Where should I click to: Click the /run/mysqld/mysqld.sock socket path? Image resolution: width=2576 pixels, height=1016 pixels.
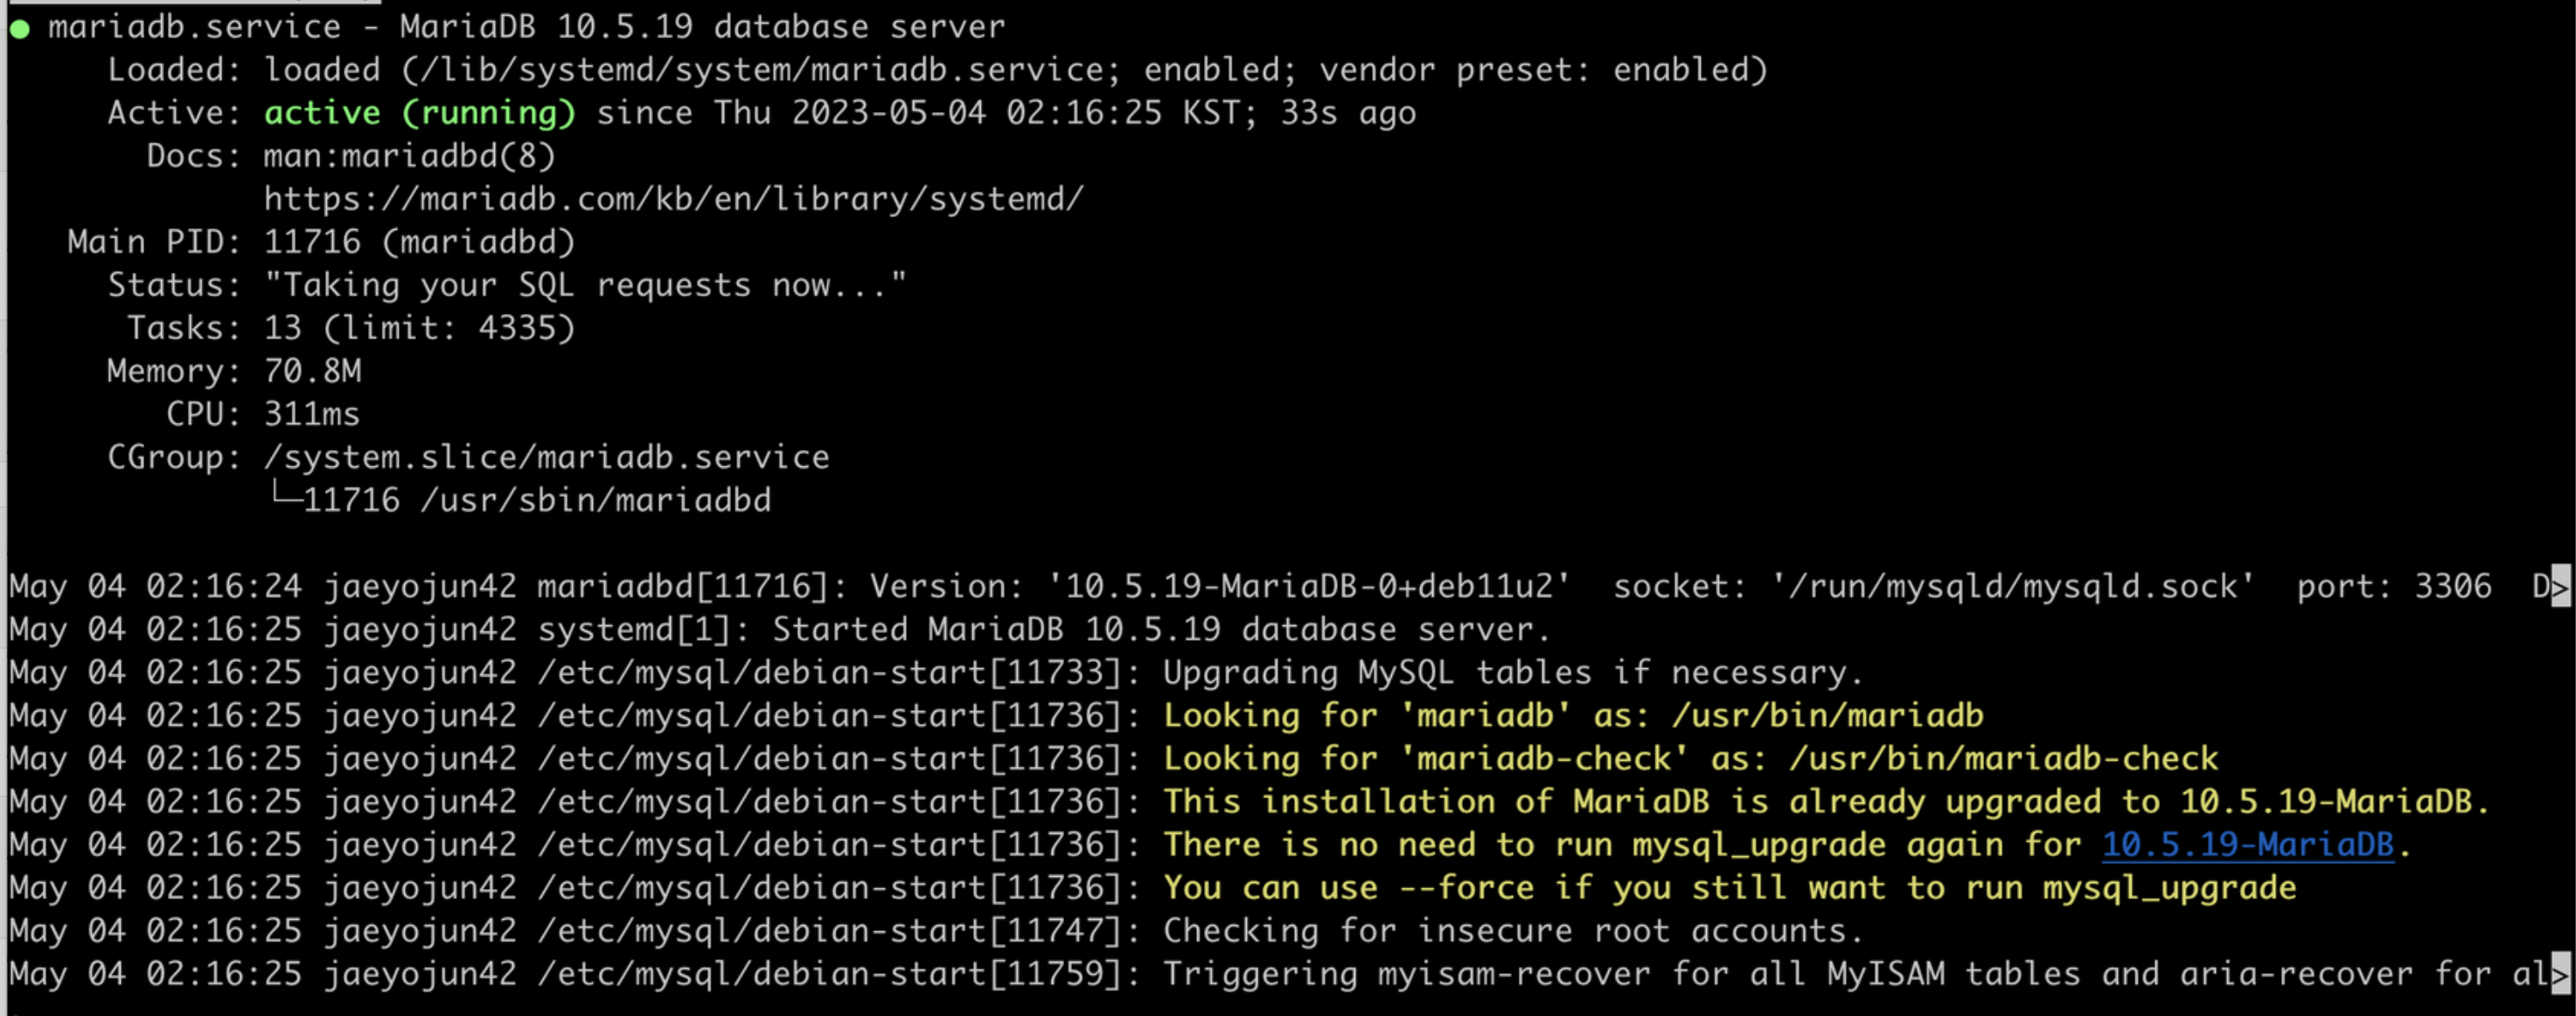tap(2012, 586)
